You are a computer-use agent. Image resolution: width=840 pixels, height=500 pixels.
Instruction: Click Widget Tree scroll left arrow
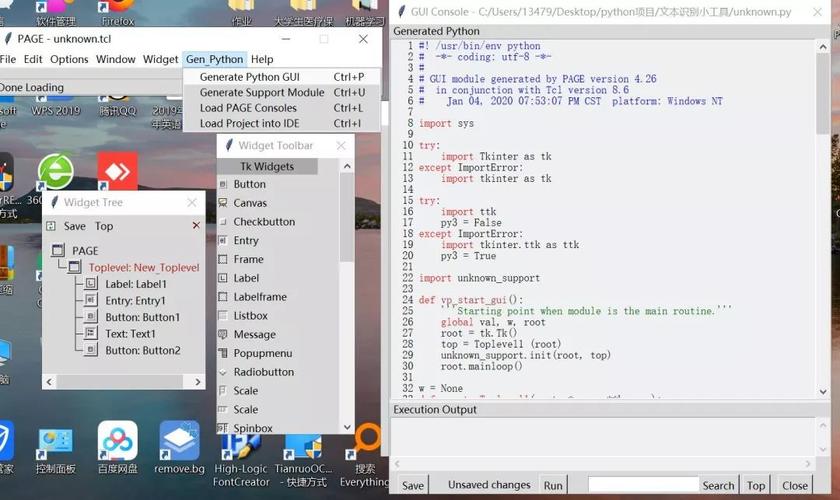point(49,382)
